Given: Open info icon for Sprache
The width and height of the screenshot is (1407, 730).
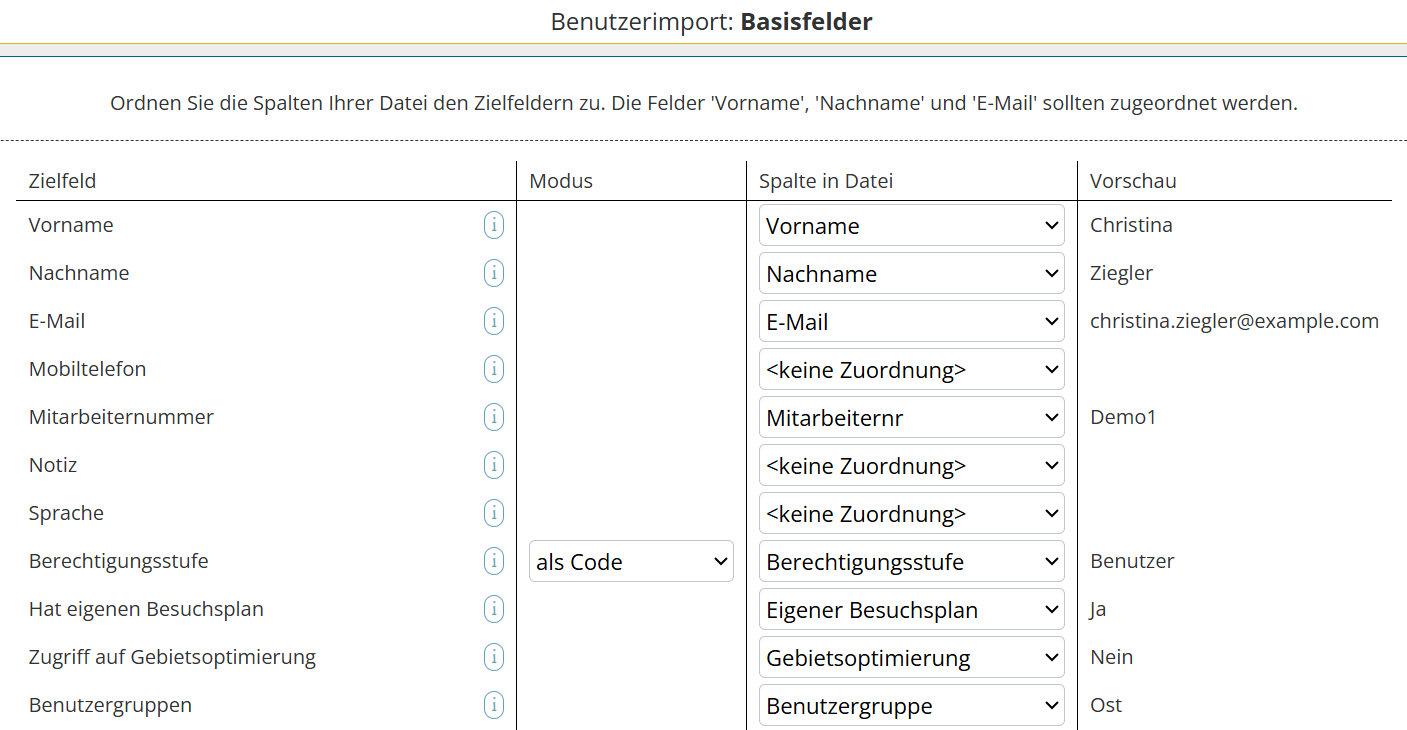Looking at the screenshot, I should click(493, 513).
